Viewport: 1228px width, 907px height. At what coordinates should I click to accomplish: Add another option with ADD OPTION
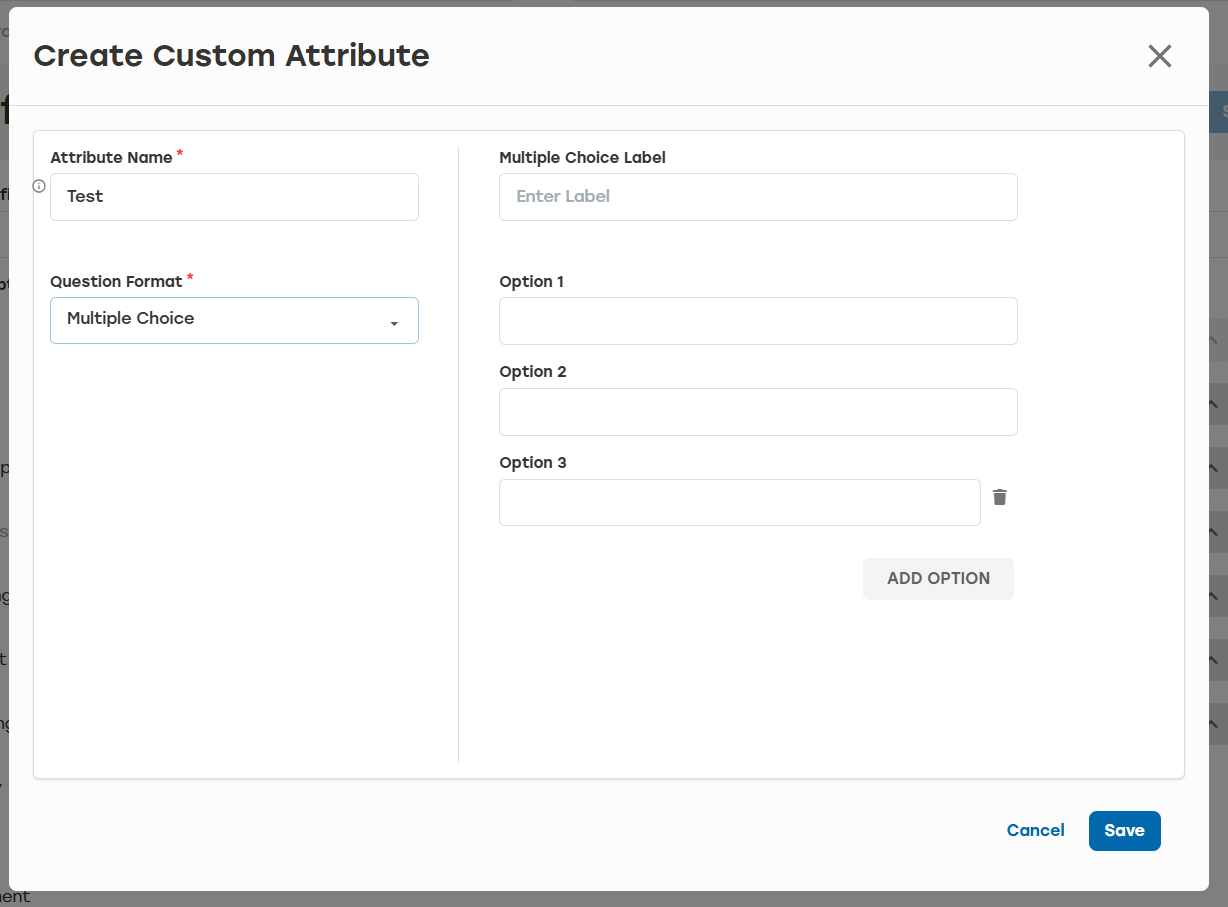[x=938, y=579]
